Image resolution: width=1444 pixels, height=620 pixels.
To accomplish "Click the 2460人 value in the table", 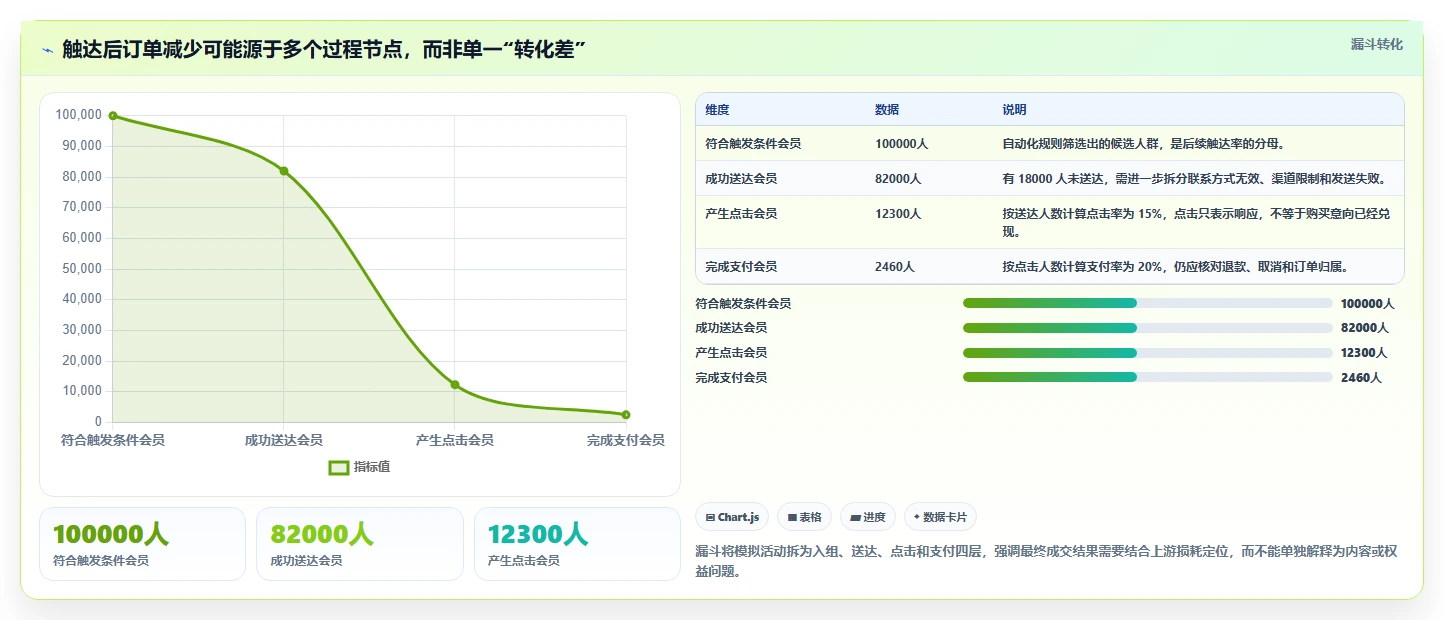I will [894, 267].
